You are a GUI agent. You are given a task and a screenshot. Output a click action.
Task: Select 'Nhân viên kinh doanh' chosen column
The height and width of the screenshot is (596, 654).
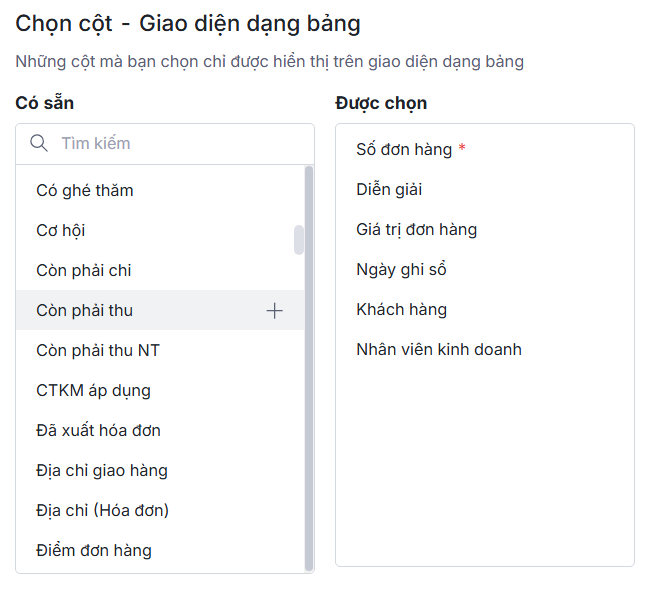pyautogui.click(x=439, y=349)
